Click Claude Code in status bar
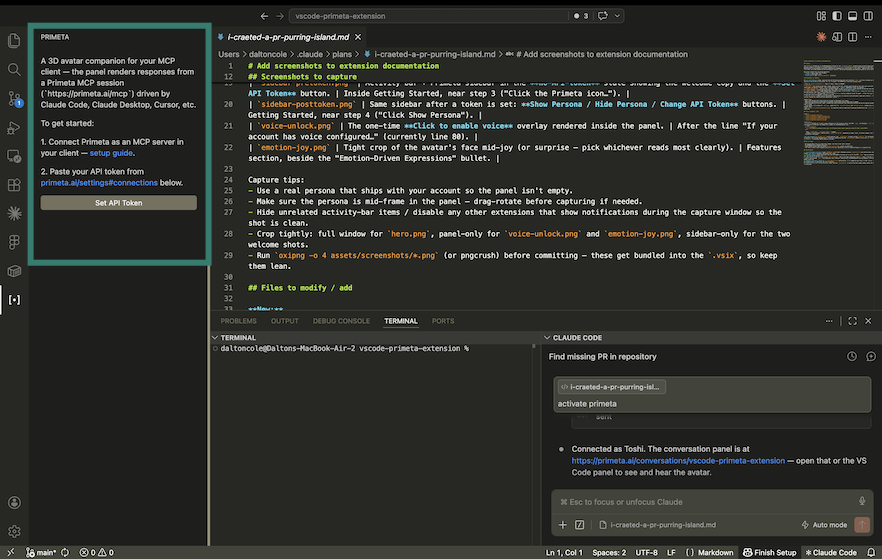882x559 pixels. tap(831, 553)
